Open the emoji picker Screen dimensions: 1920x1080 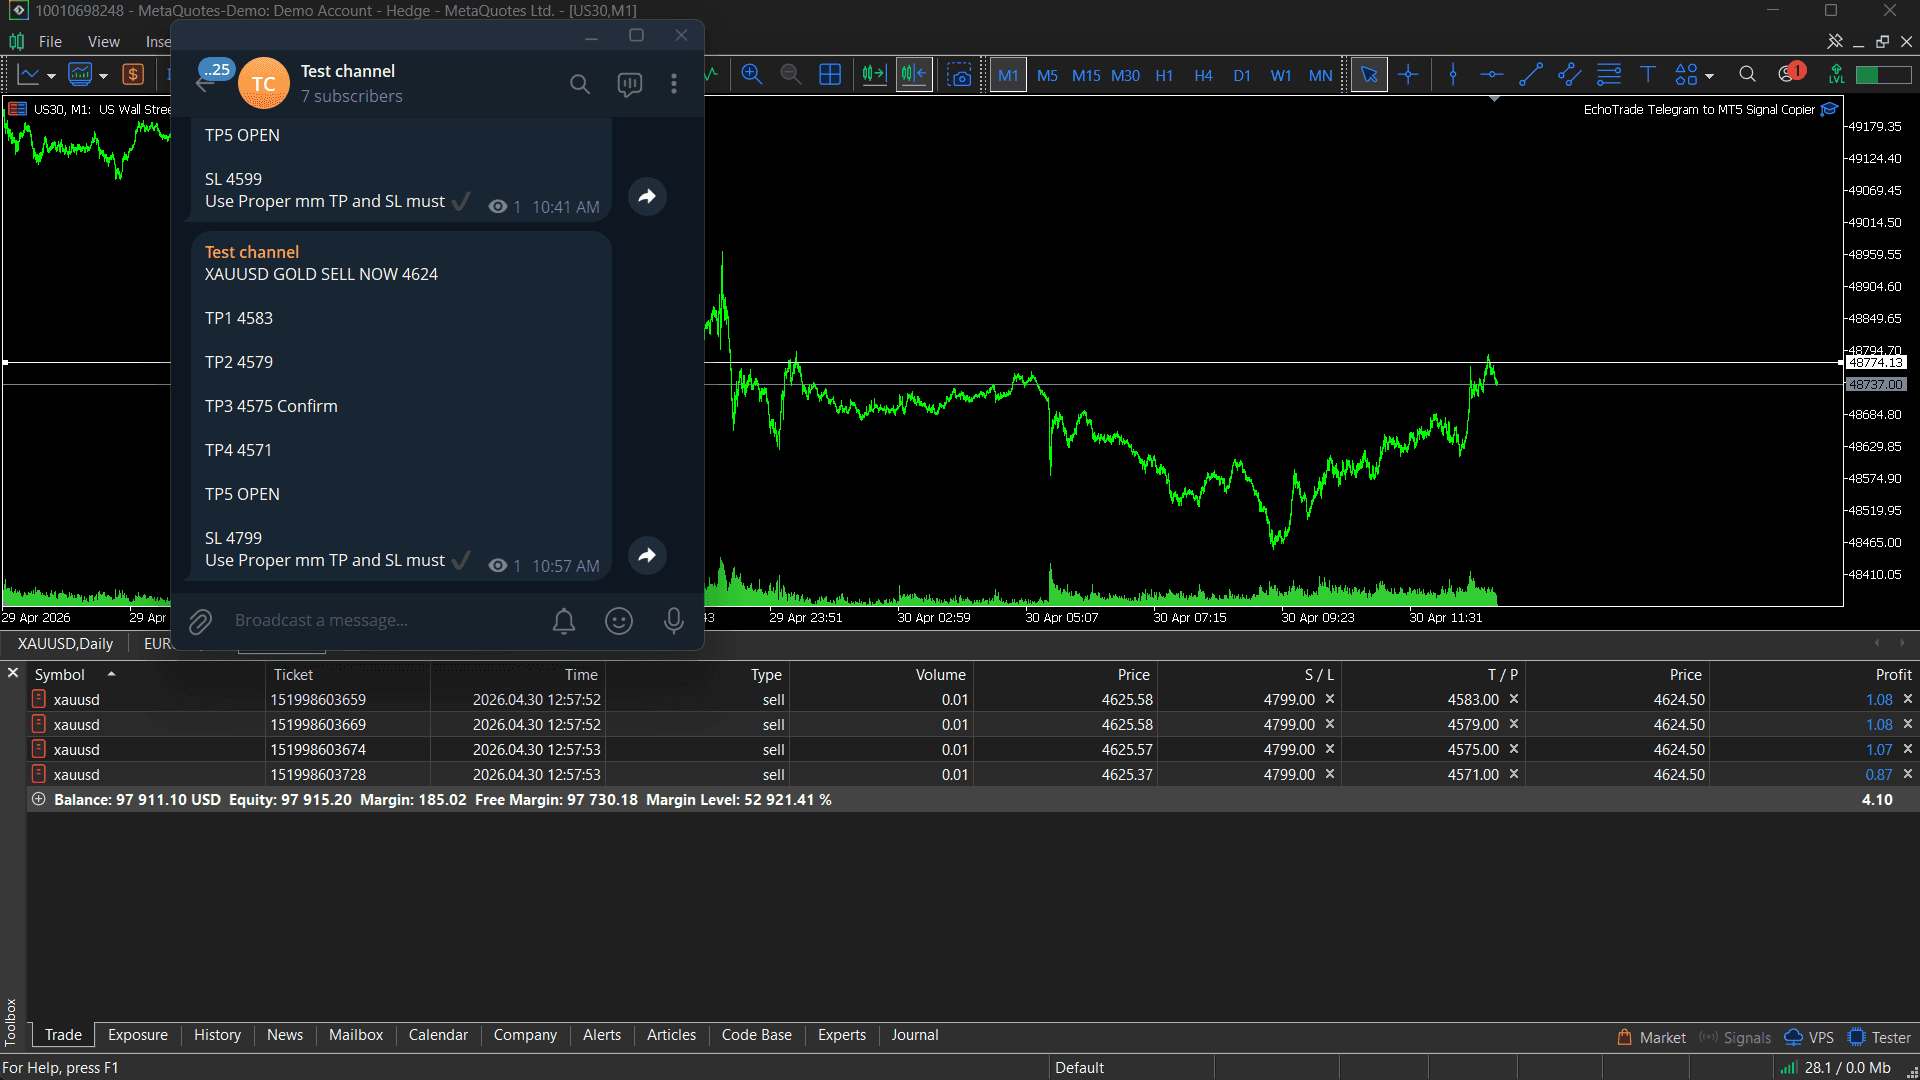click(x=619, y=621)
